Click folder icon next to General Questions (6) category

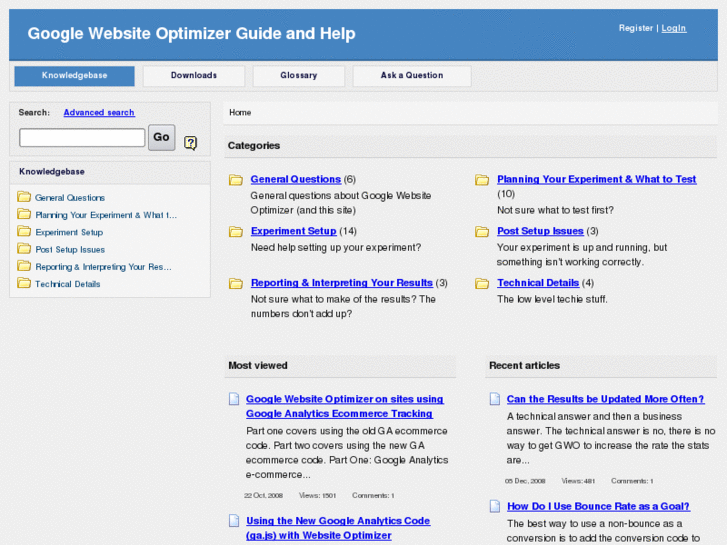(236, 180)
